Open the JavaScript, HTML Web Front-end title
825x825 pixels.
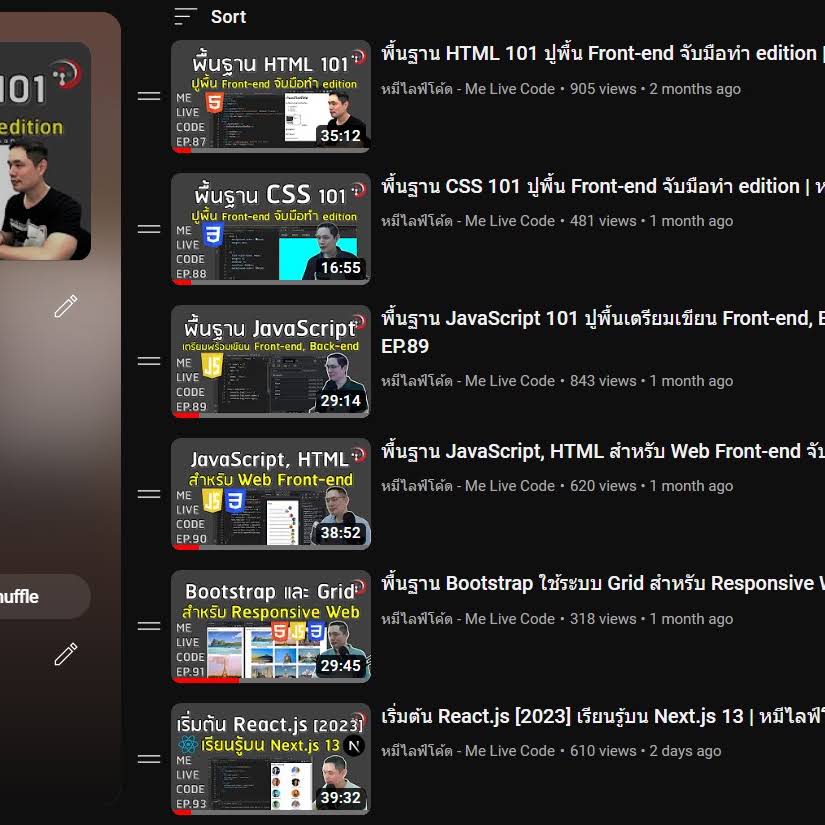(603, 451)
